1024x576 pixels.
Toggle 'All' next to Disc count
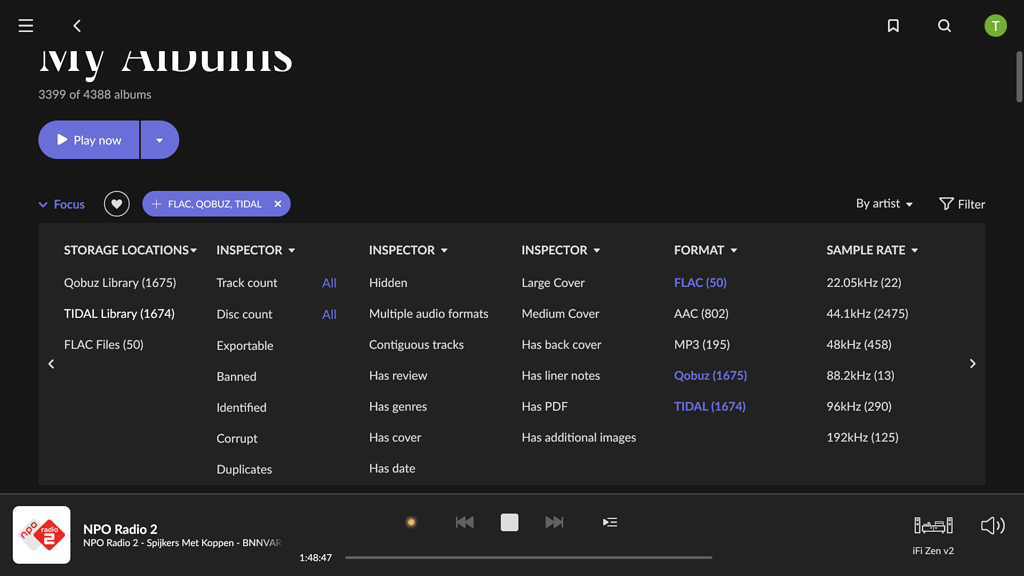pyautogui.click(x=329, y=313)
